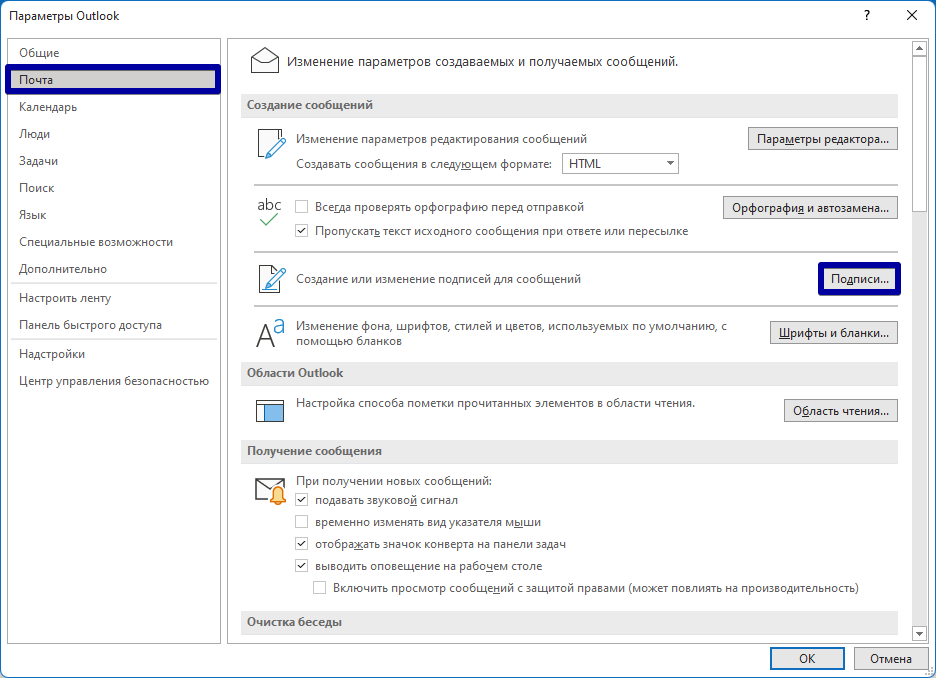Click the envelope icon beside the Mail settings header

coord(264,61)
